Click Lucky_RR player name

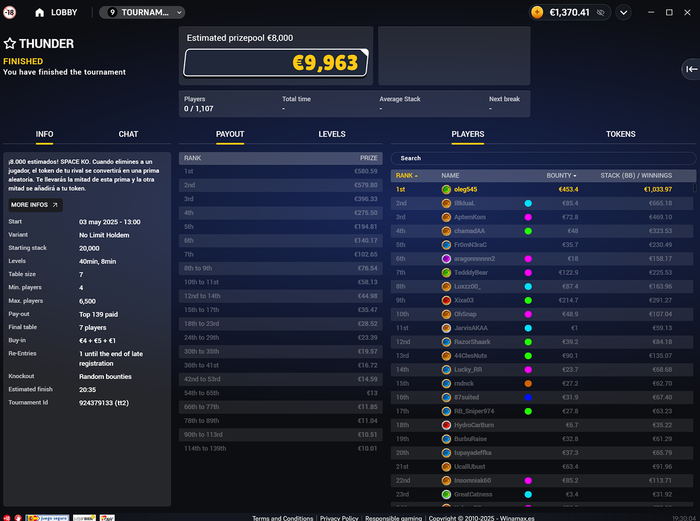(468, 370)
